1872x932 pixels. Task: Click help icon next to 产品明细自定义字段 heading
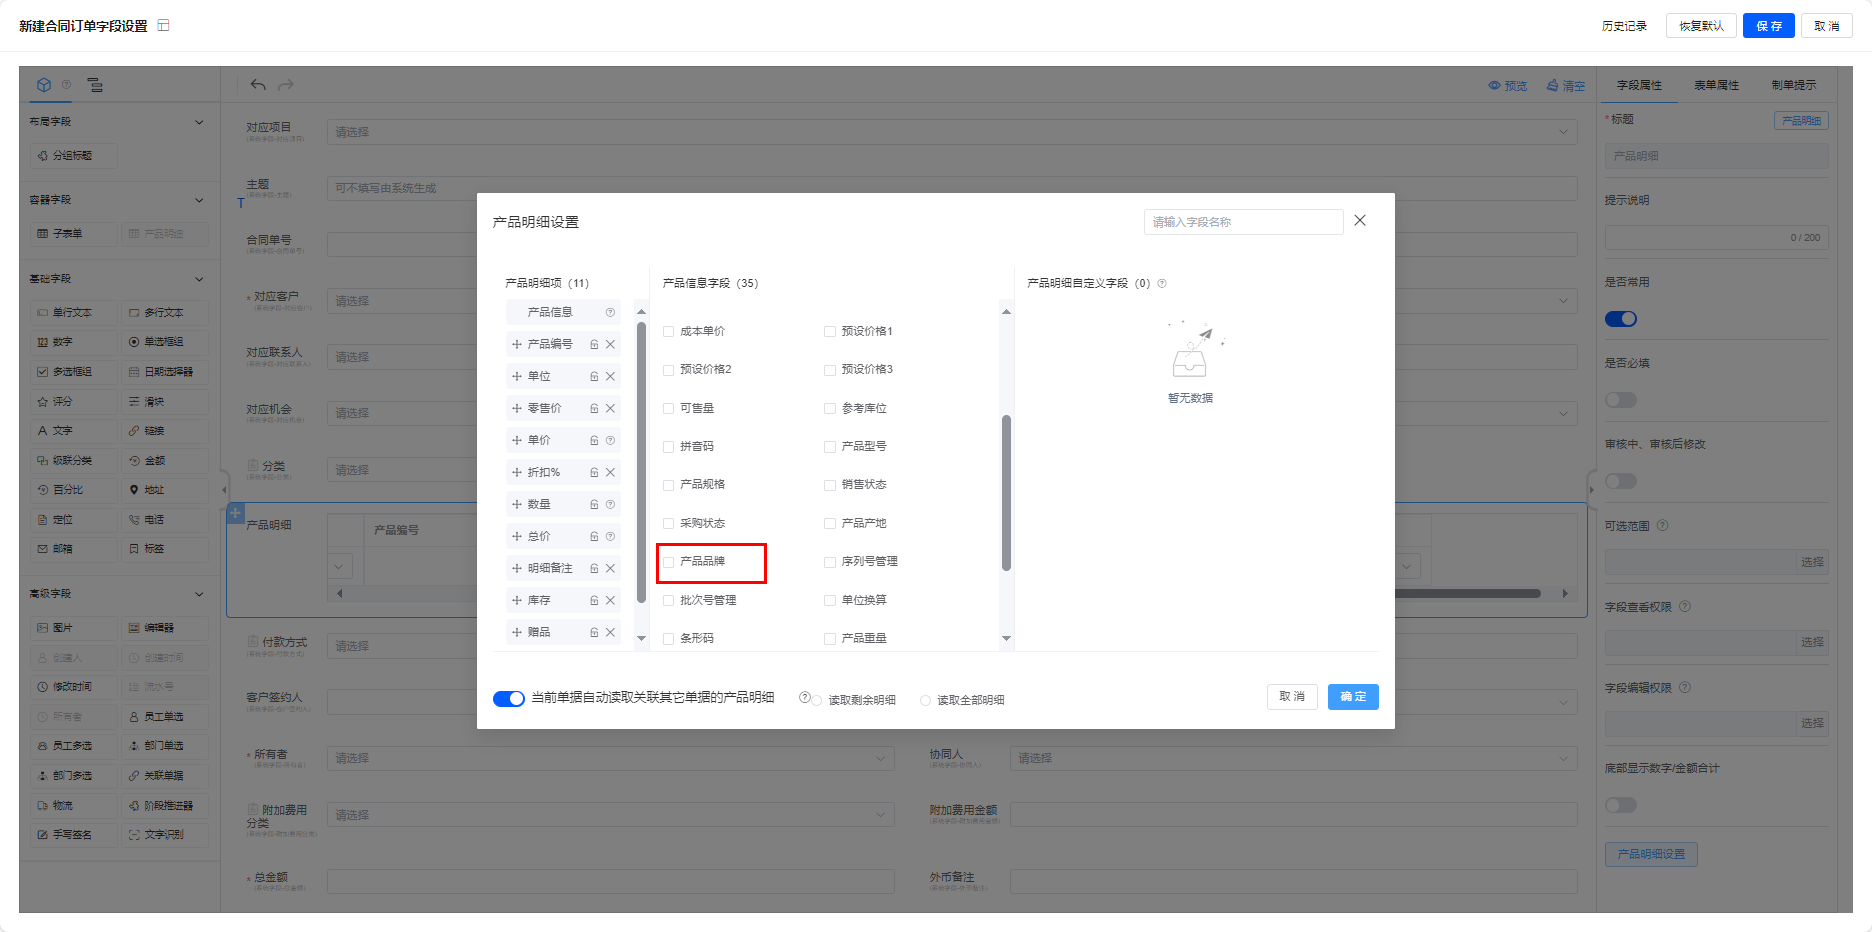coord(1162,284)
